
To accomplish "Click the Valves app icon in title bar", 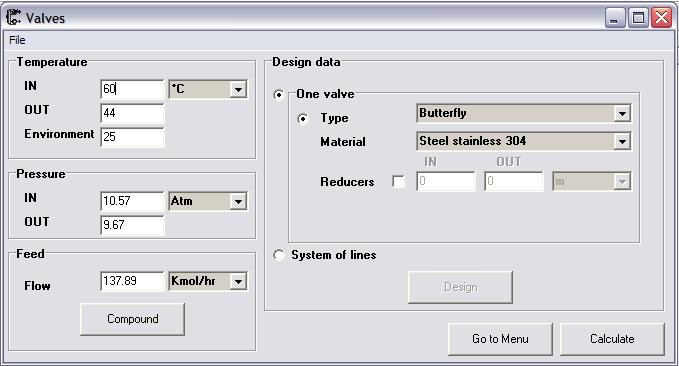I will pos(13,17).
